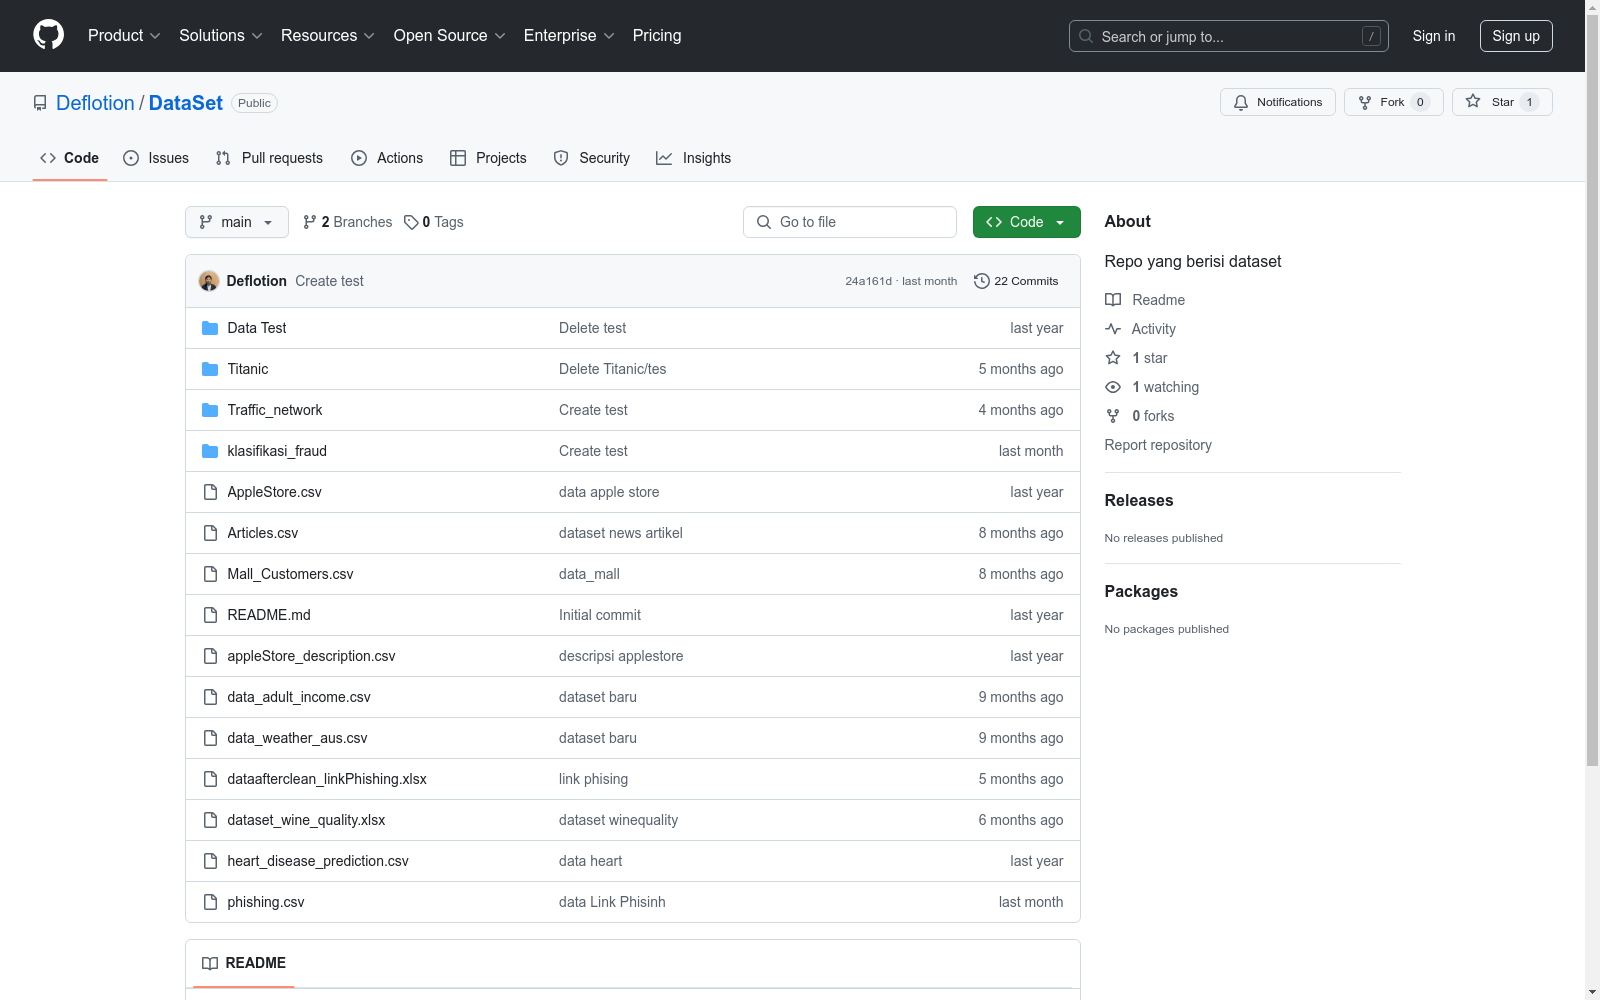Open the 22 Commits link

click(1016, 281)
